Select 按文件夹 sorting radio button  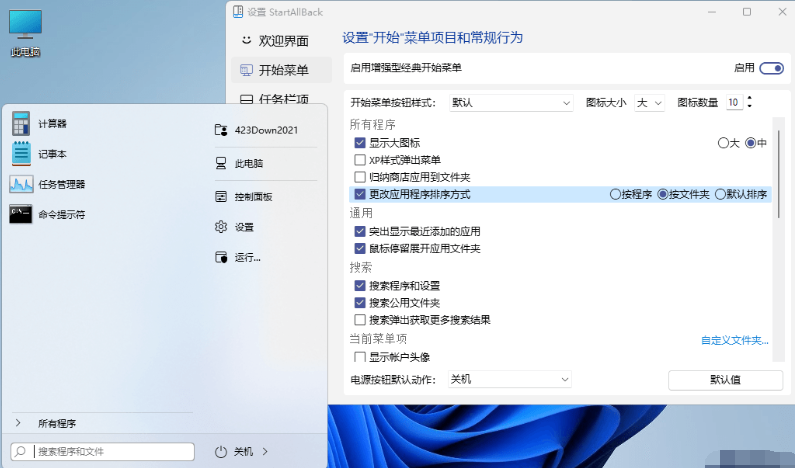662,194
